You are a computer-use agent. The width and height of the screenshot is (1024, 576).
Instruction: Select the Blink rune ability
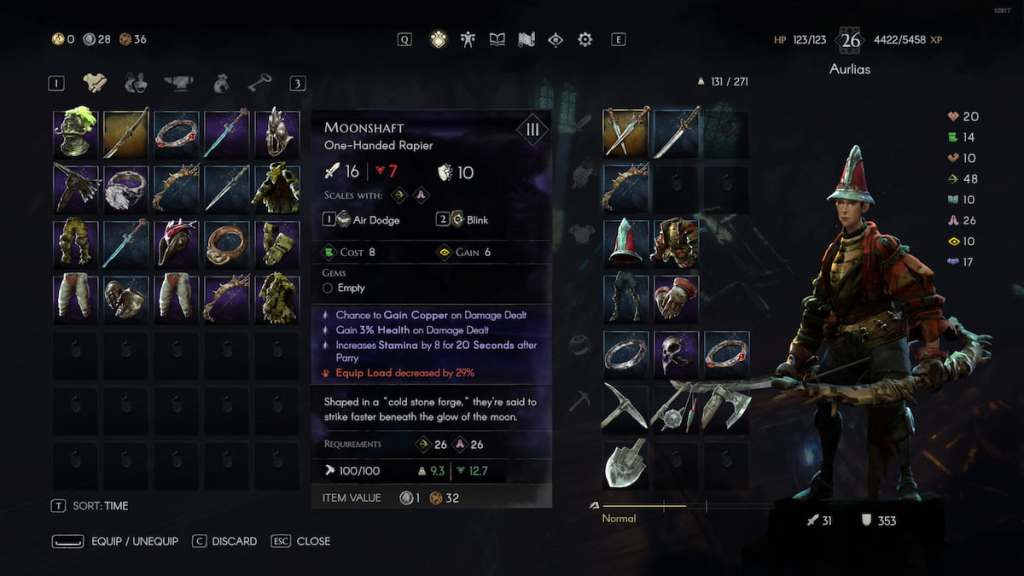click(x=462, y=220)
